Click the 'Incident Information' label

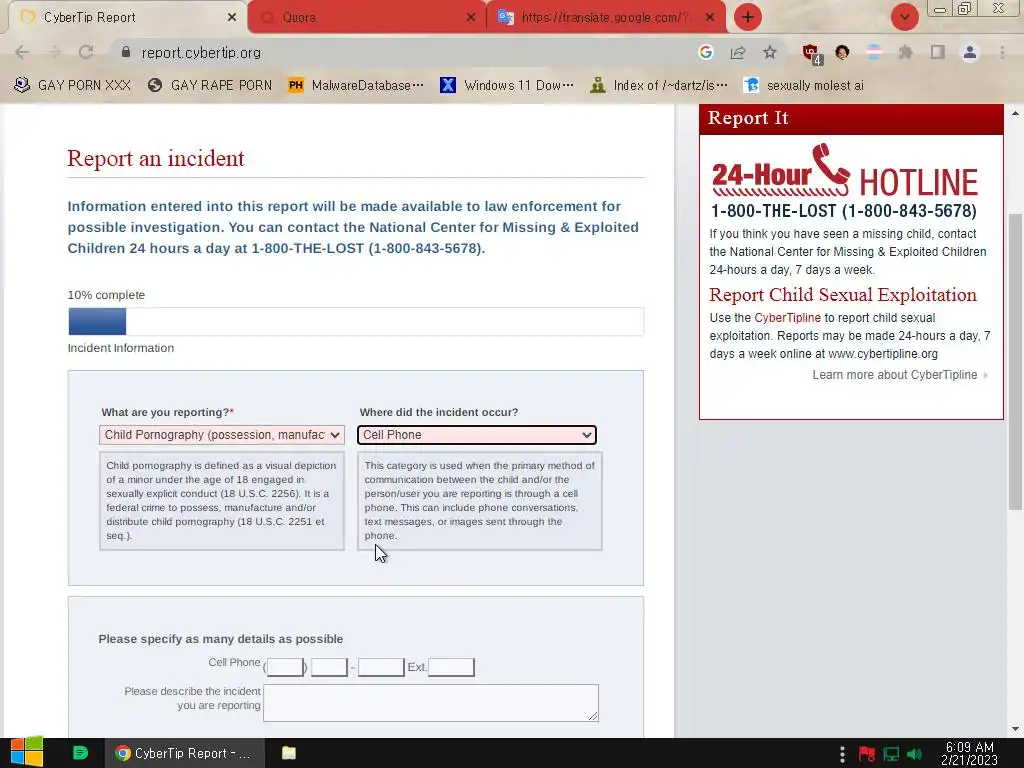121,348
